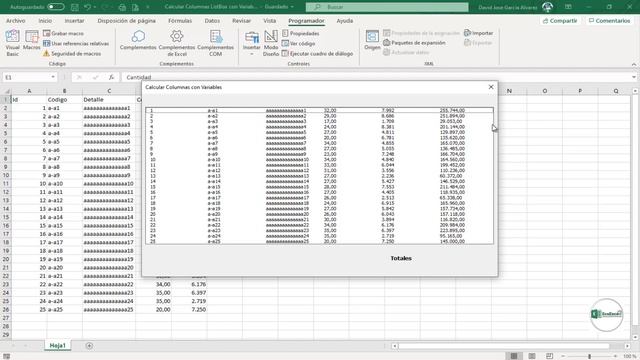
Task: Select column A header
Action: click(x=29, y=91)
